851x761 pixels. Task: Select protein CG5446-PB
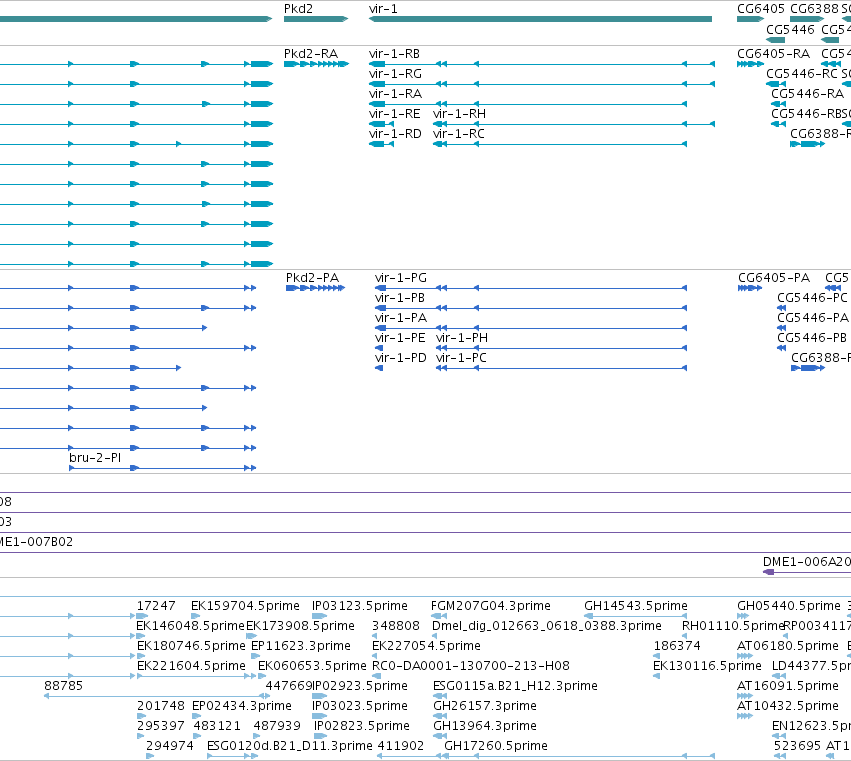tap(812, 338)
